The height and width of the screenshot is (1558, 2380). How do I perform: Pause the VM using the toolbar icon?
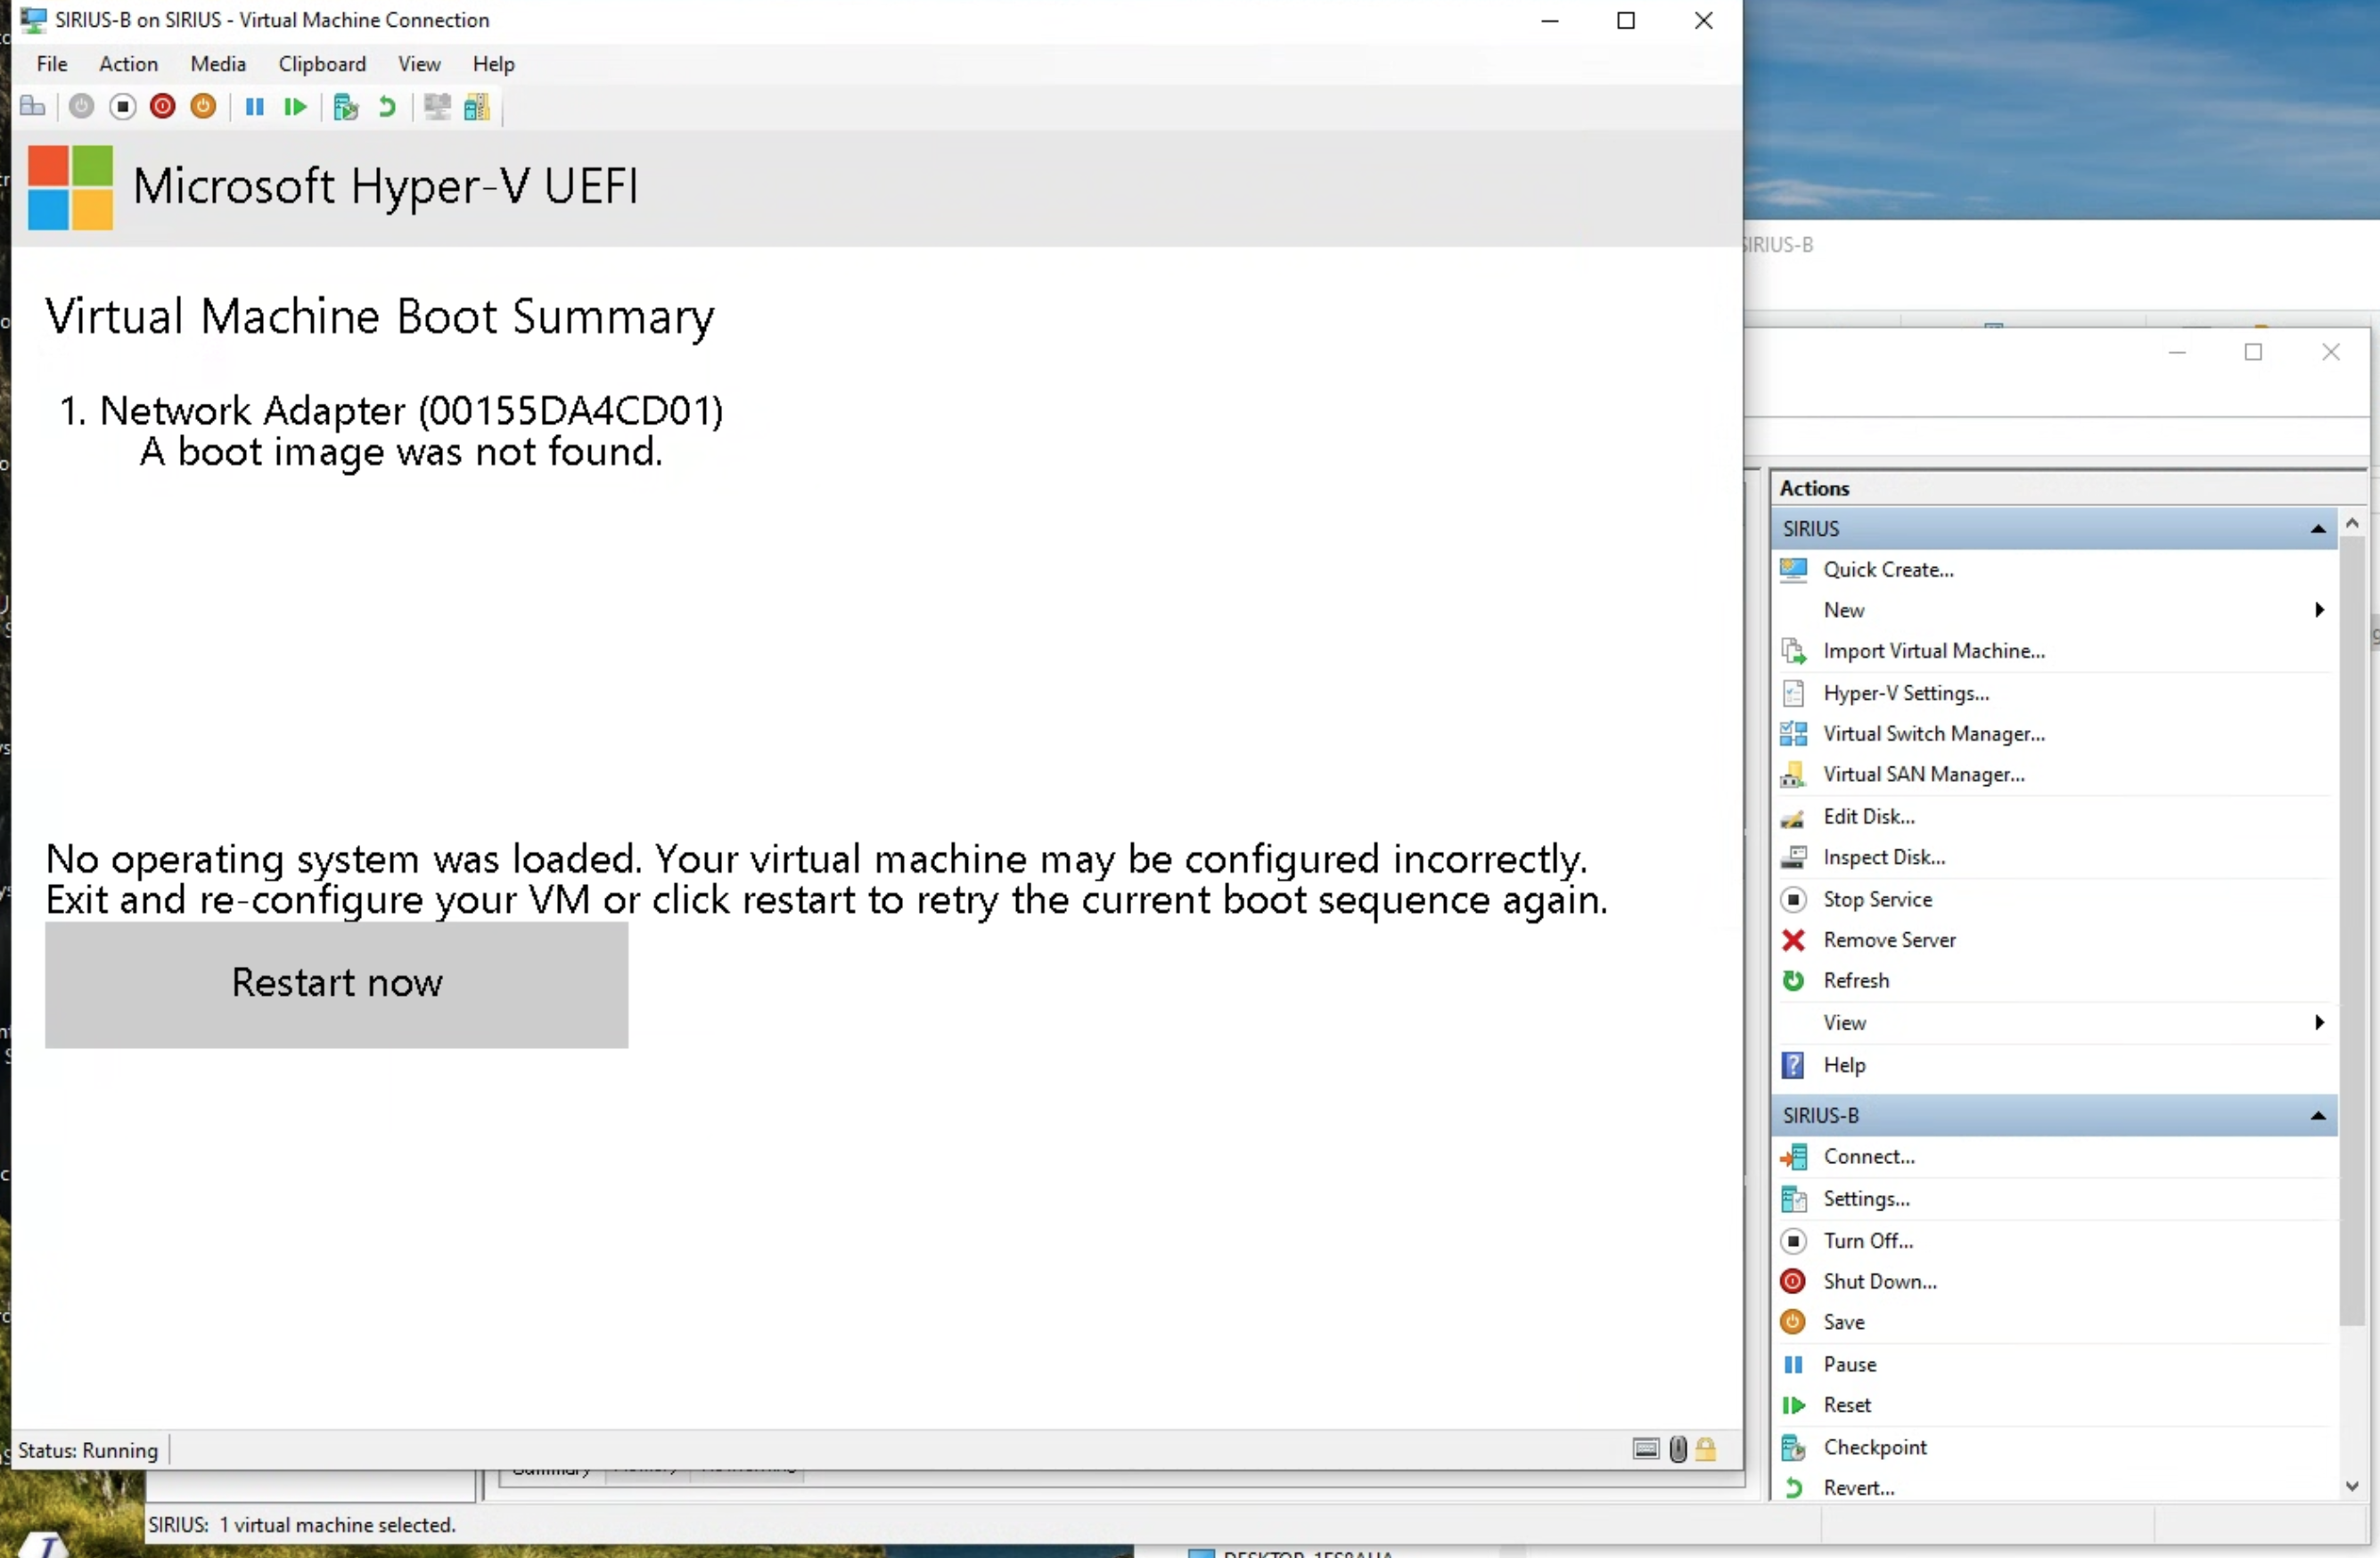255,106
